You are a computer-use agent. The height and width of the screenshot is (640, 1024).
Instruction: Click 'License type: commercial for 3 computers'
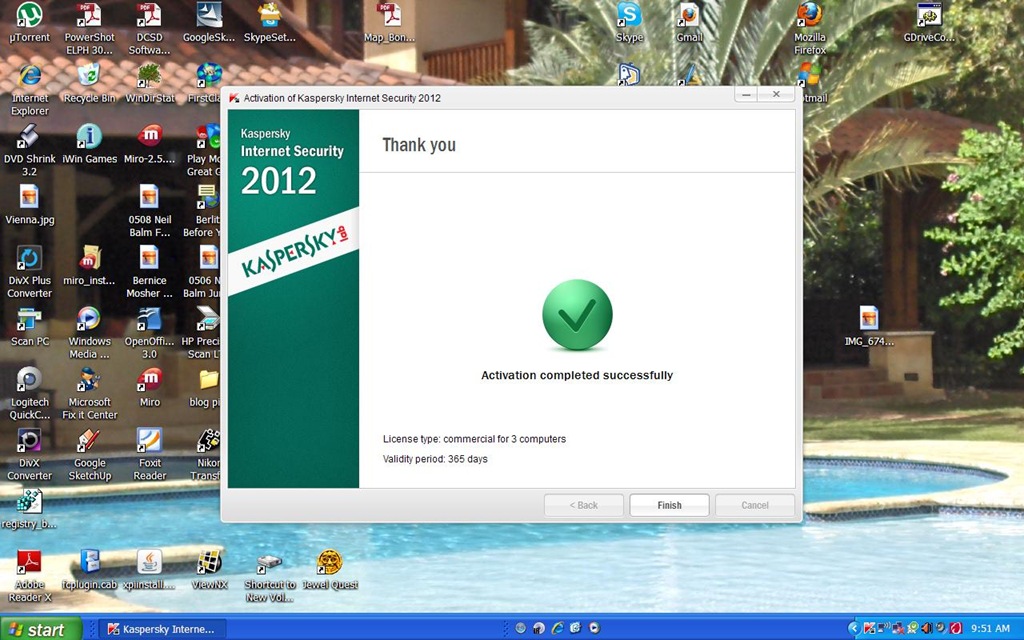474,439
